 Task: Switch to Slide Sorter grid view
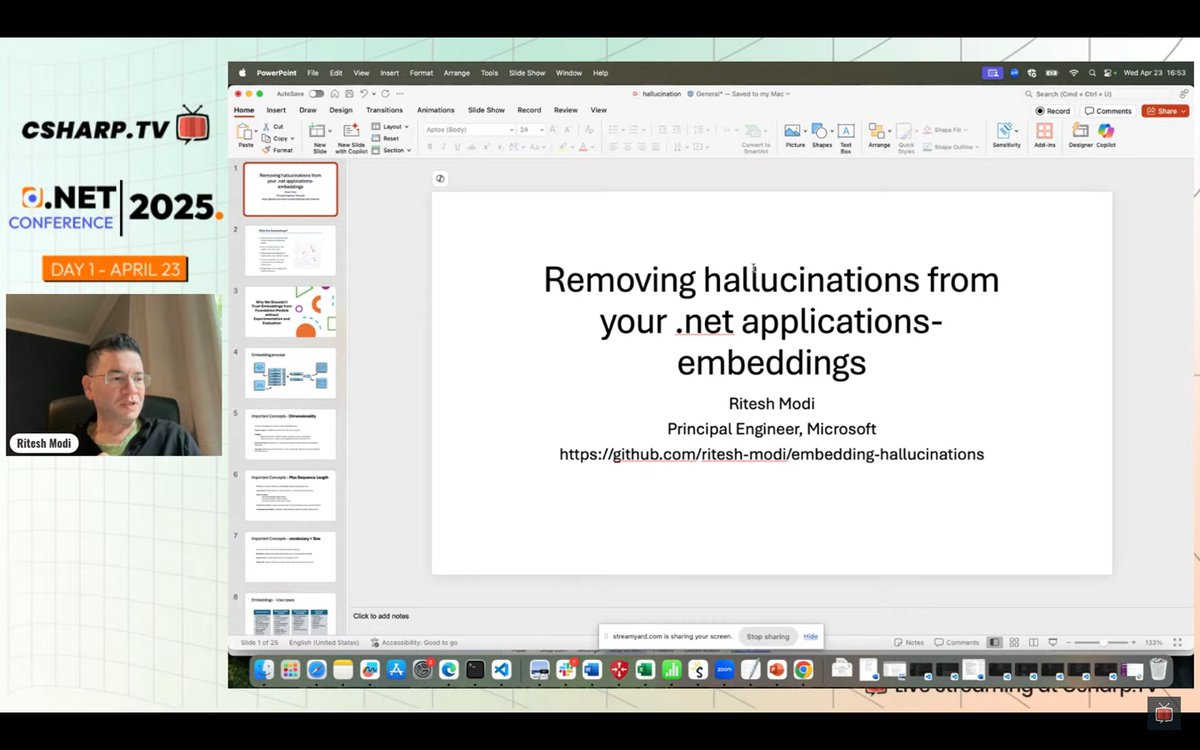pyautogui.click(x=1014, y=642)
